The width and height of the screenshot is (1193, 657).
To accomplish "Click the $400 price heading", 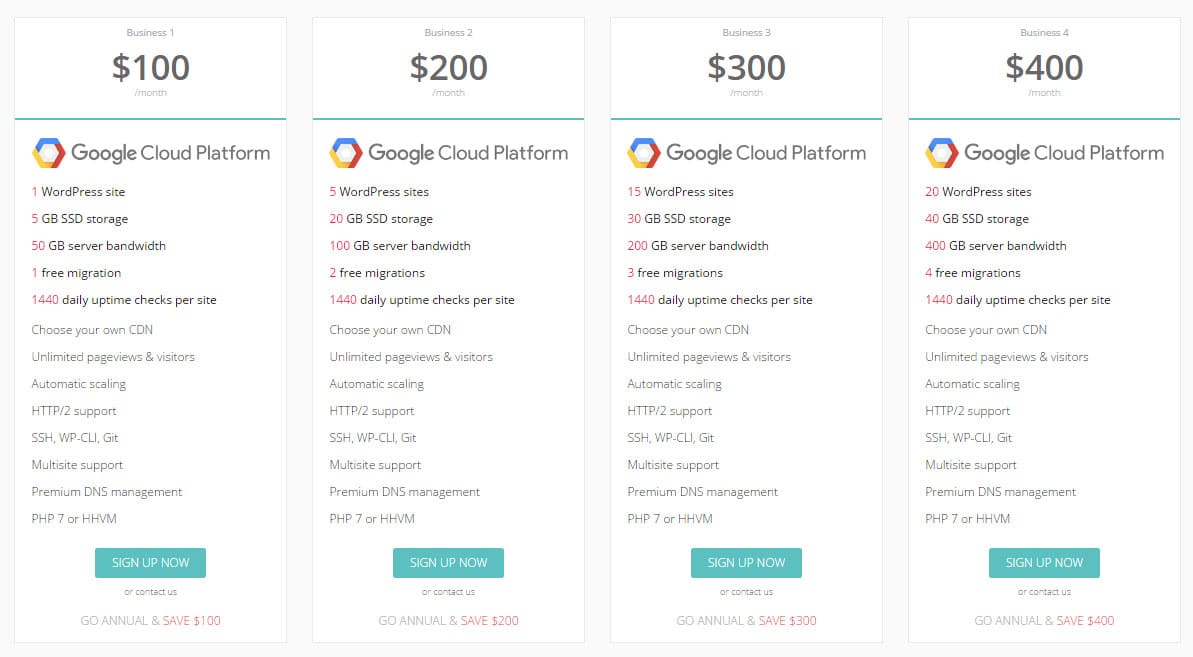I will [1044, 67].
